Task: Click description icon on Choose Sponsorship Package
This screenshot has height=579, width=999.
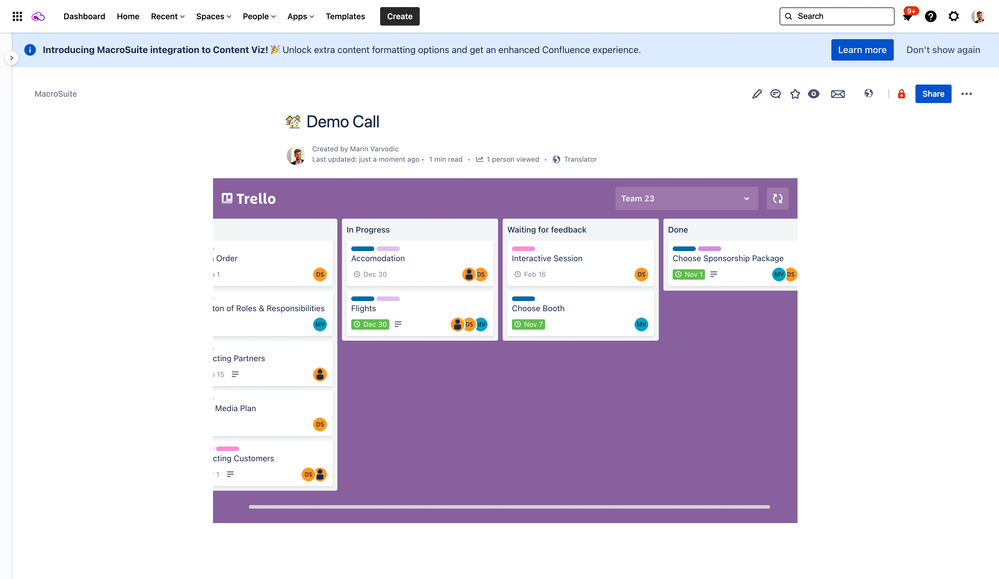Action: (714, 275)
